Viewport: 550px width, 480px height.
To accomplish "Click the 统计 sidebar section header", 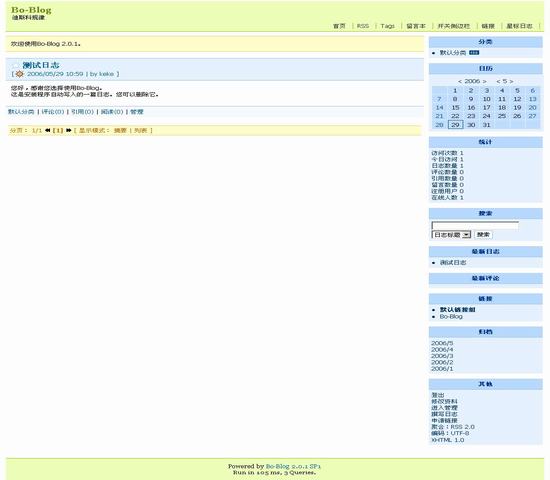I will [x=485, y=142].
